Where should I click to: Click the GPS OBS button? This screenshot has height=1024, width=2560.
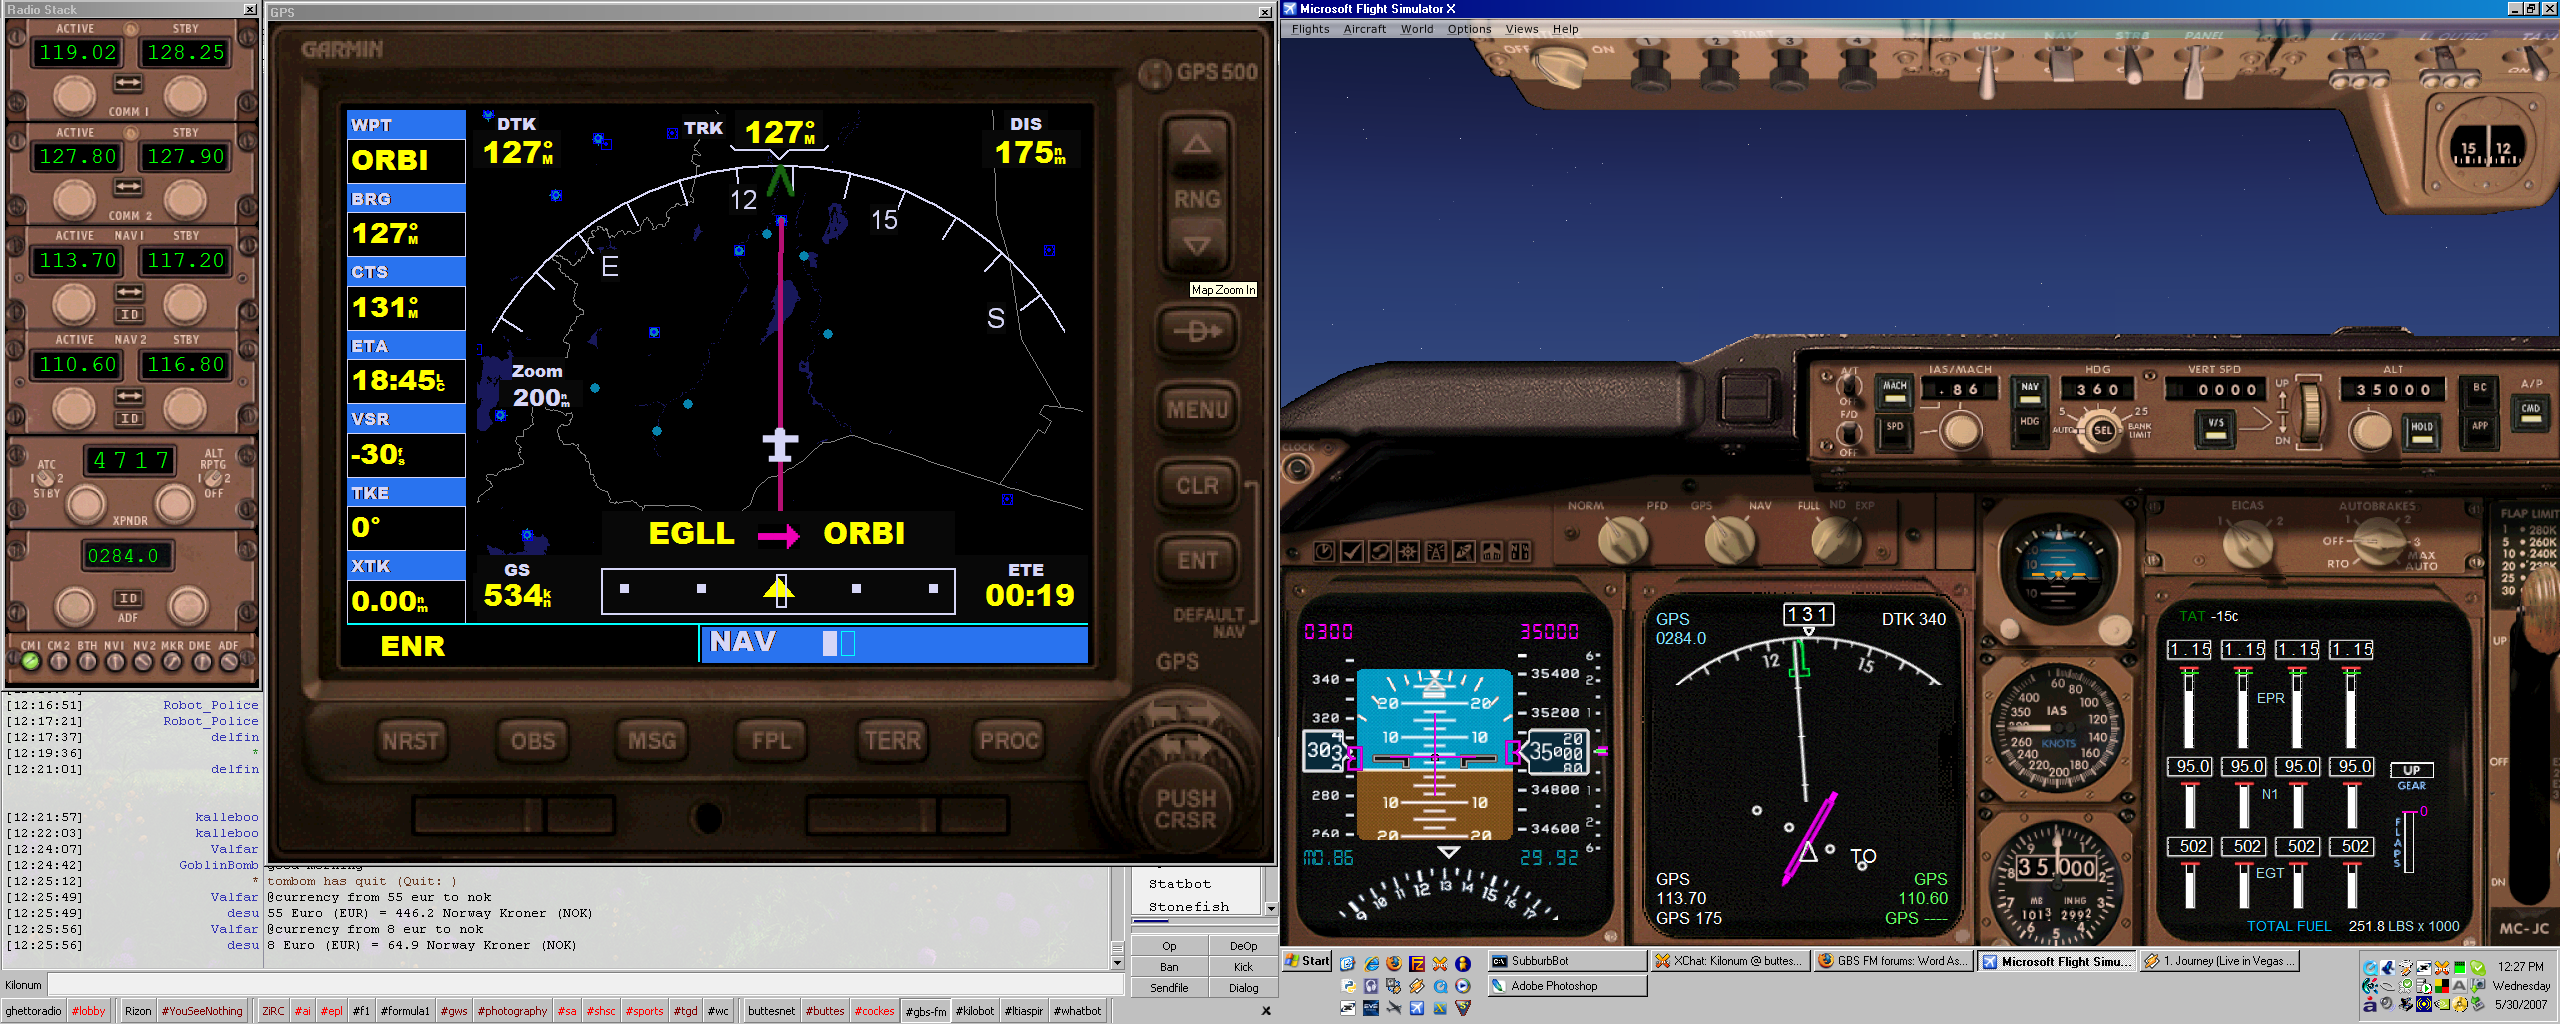click(533, 741)
